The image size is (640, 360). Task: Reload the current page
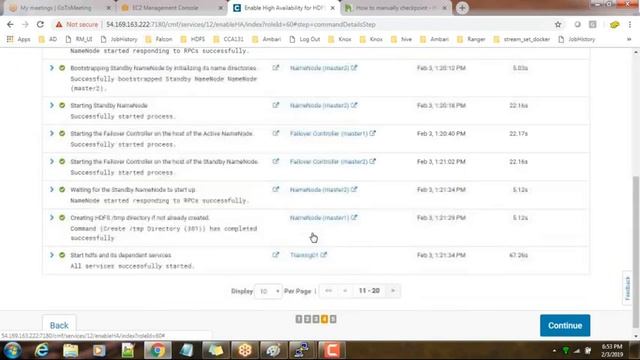(40, 24)
